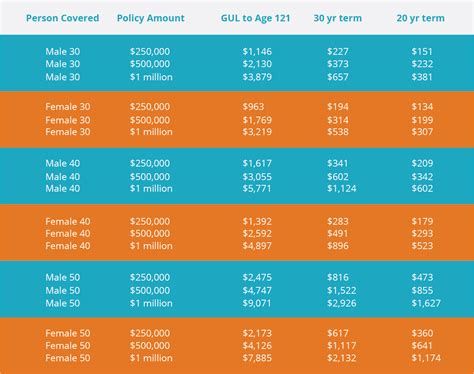Select the $5,771 Male 40 GUL value
The width and height of the screenshot is (474, 374).
257,189
